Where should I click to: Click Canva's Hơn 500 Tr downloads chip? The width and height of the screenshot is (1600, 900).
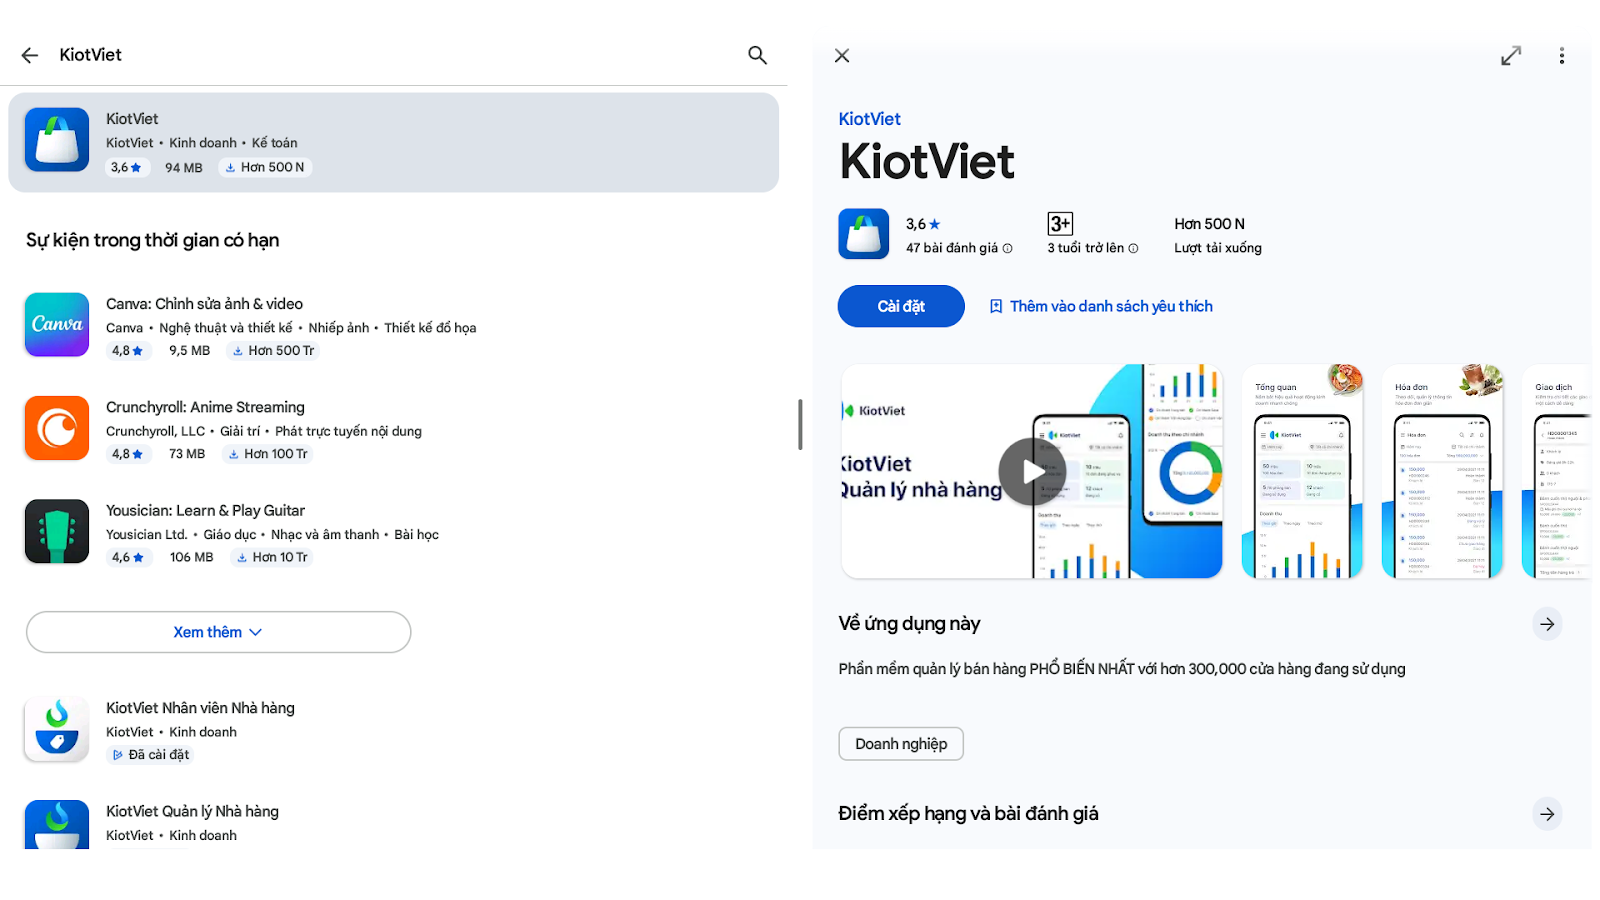click(x=273, y=351)
